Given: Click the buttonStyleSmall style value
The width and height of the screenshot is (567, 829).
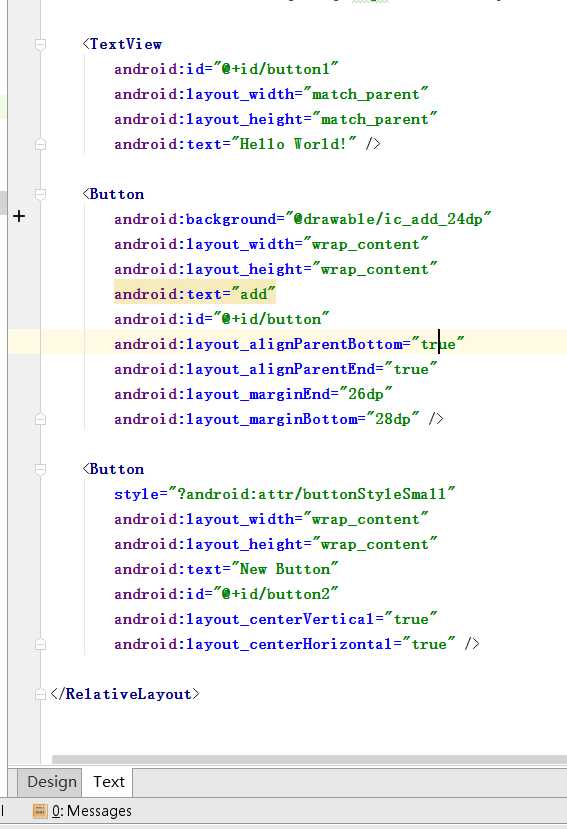Looking at the screenshot, I should coord(311,494).
